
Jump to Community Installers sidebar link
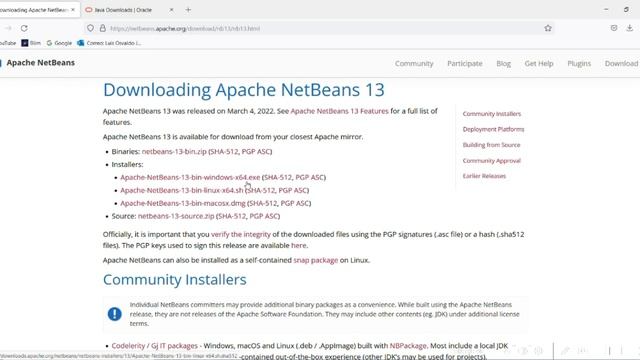pyautogui.click(x=492, y=114)
